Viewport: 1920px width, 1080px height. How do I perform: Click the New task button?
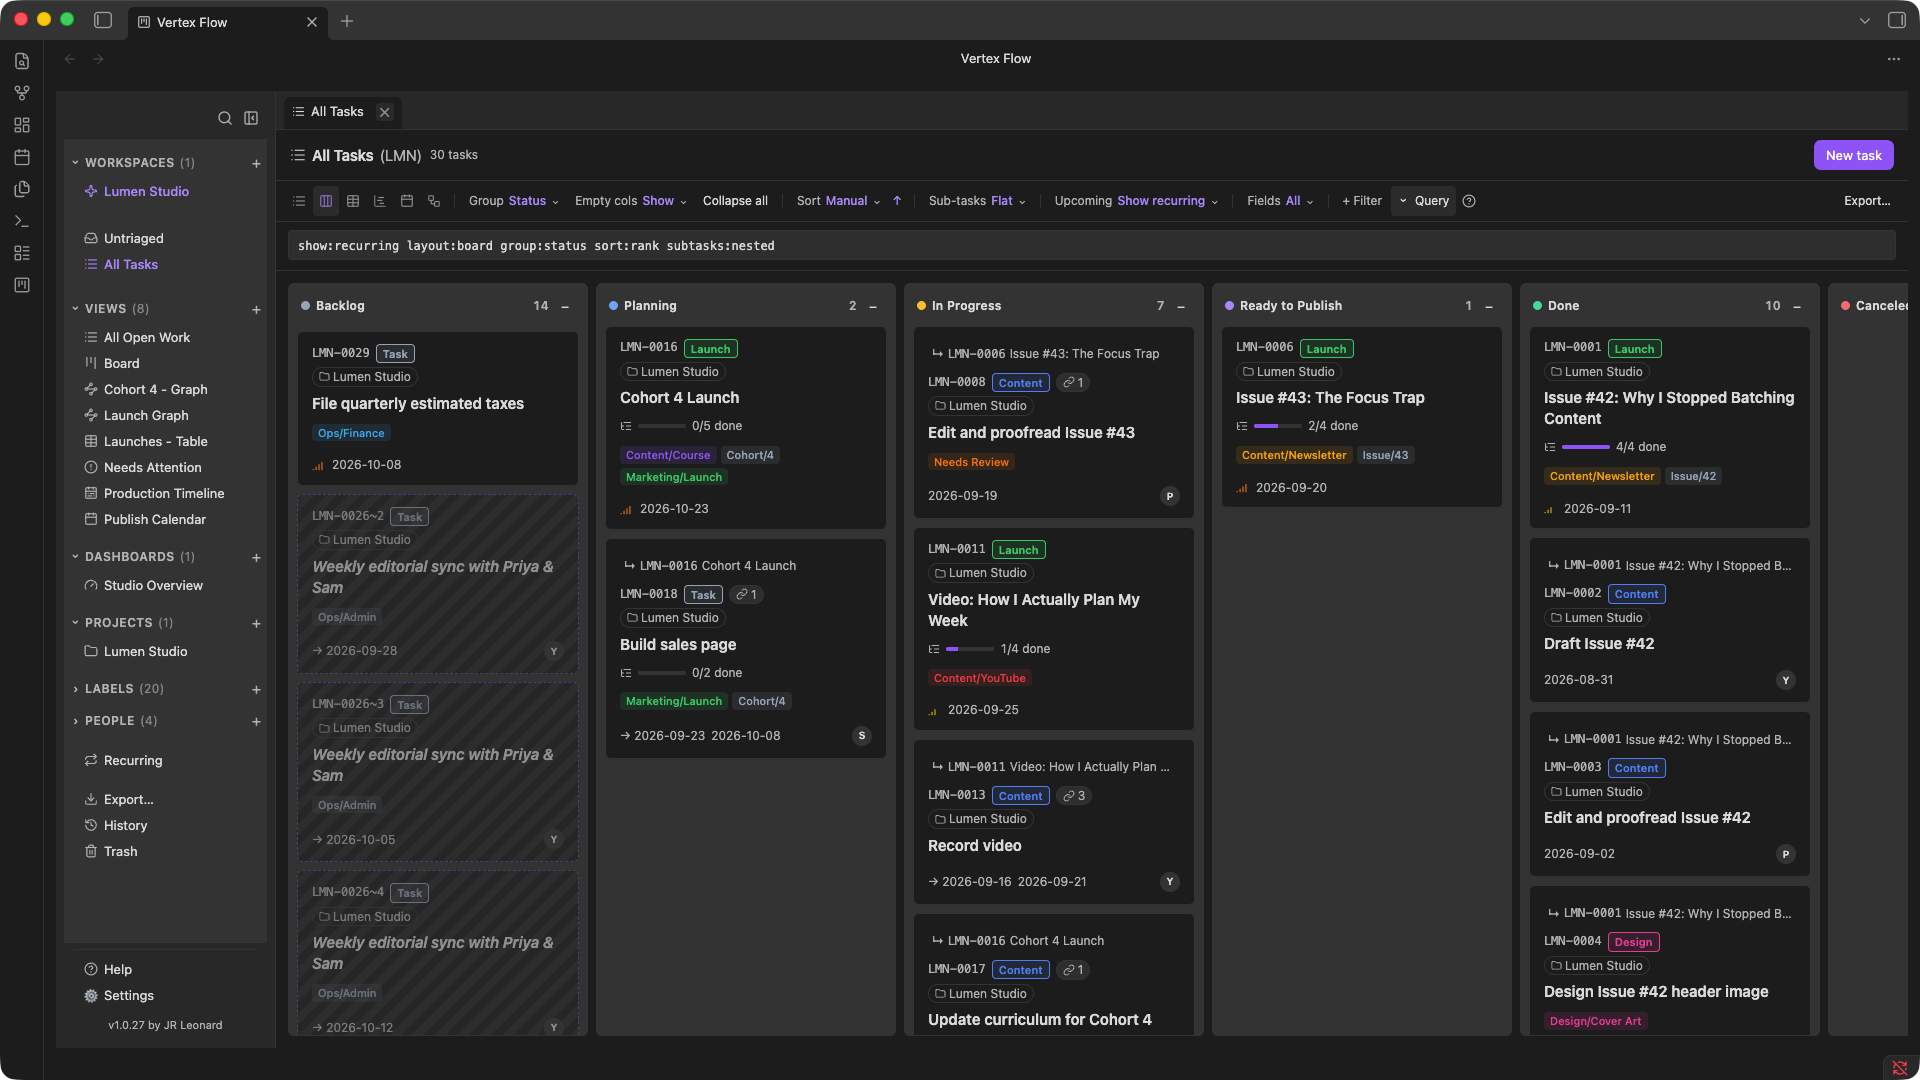[x=1853, y=155]
